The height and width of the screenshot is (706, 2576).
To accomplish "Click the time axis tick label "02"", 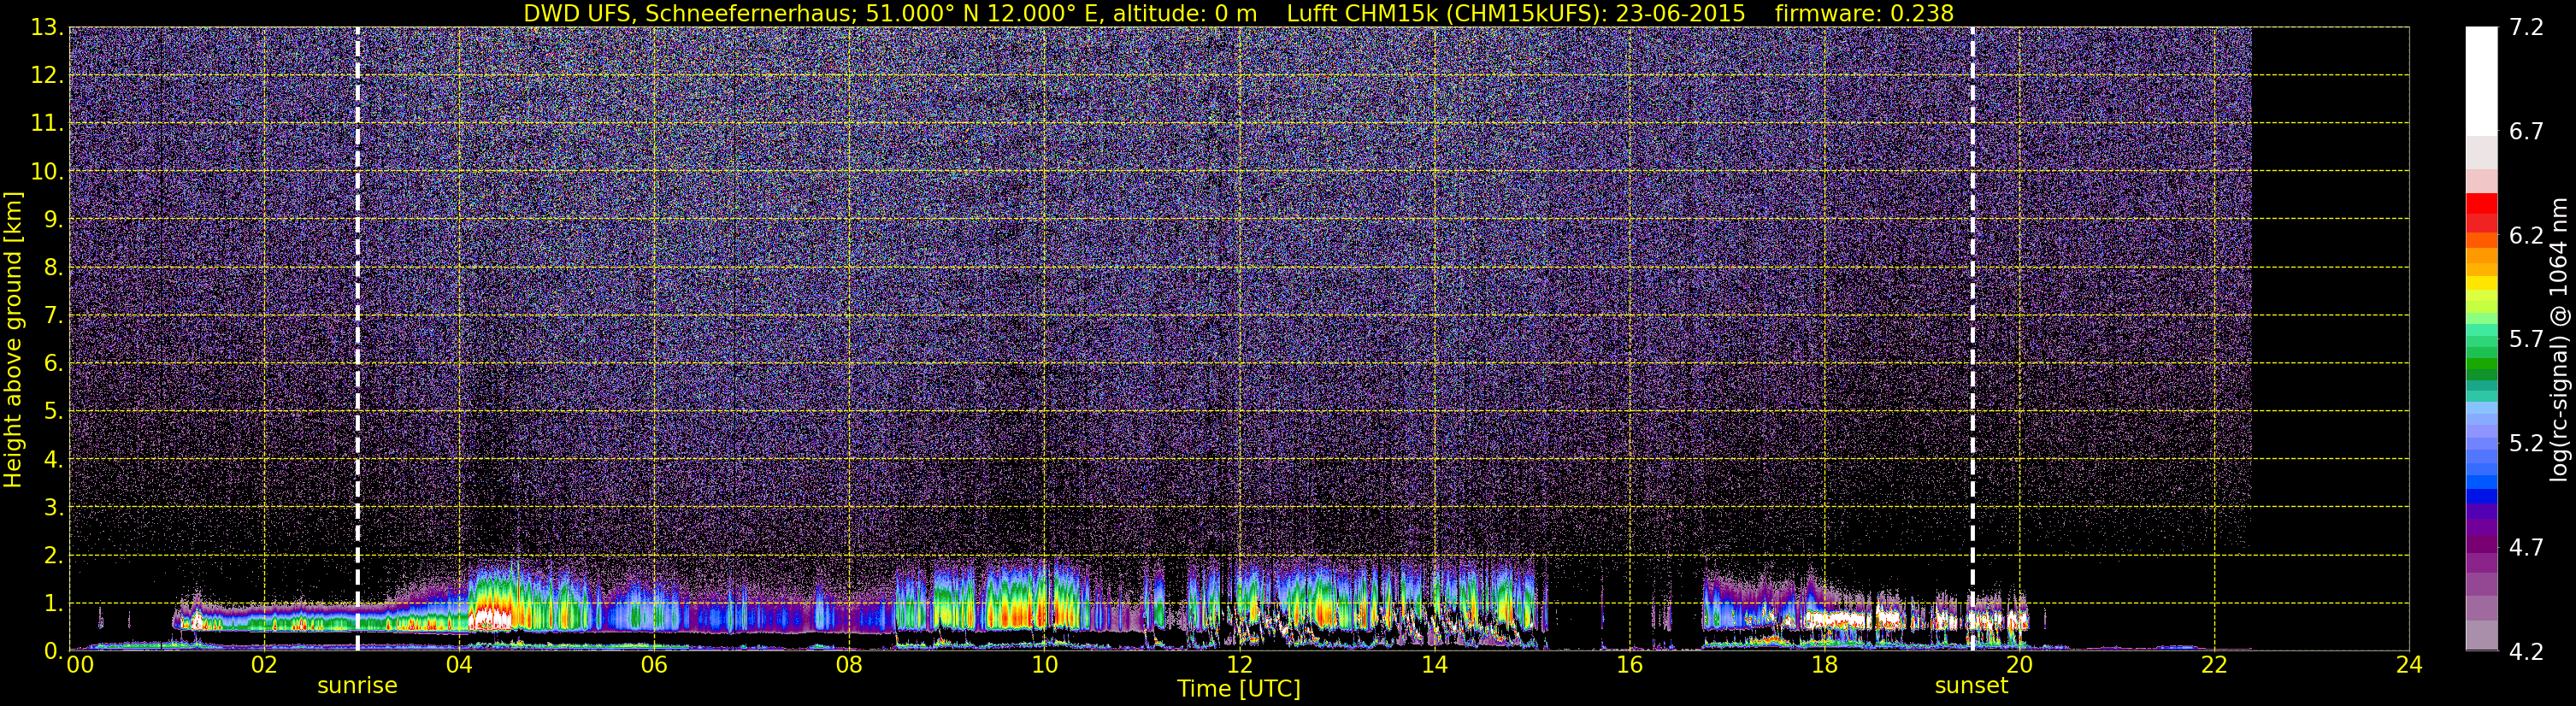I will tap(264, 665).
